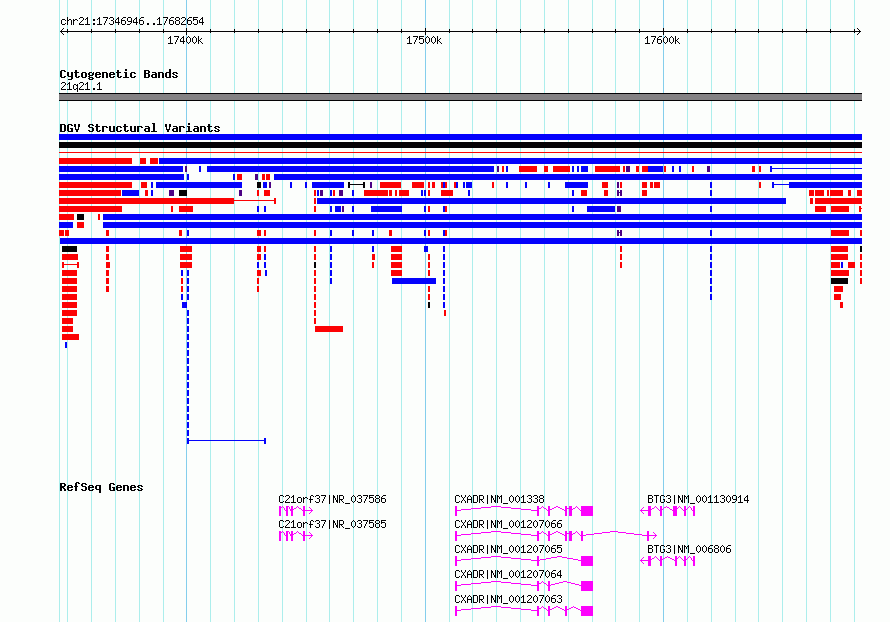Image resolution: width=890 pixels, height=622 pixels.
Task: Select the 21q21.1 band label
Action: click(81, 86)
